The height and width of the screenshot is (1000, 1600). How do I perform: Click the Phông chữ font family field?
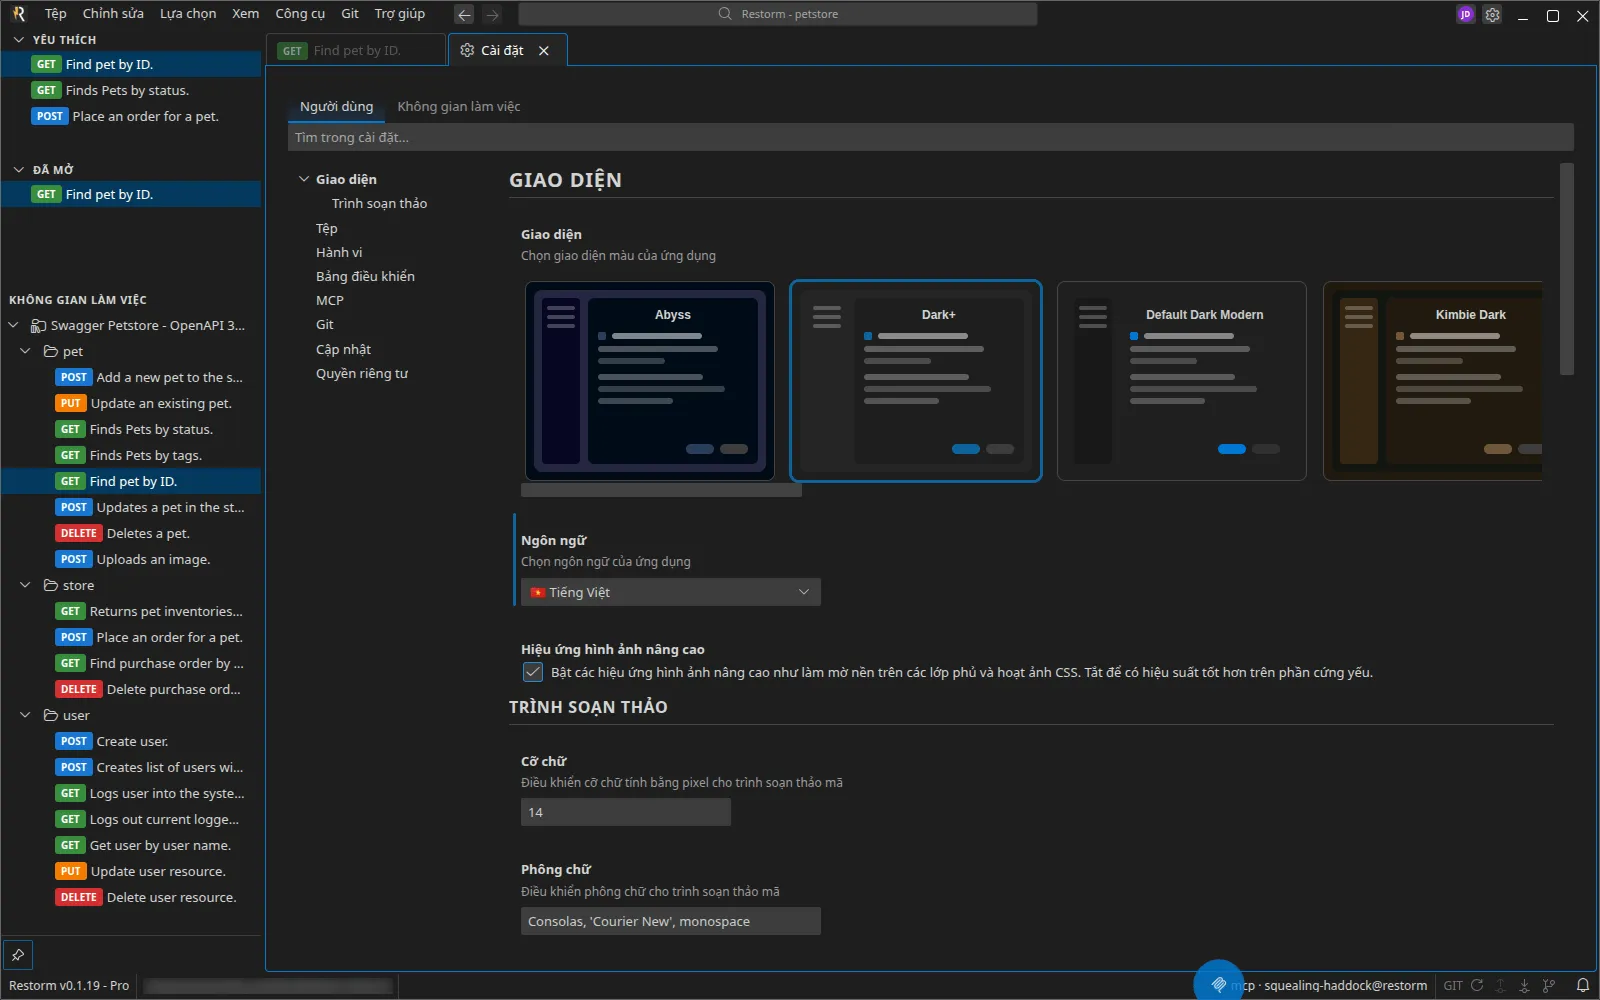[671, 921]
